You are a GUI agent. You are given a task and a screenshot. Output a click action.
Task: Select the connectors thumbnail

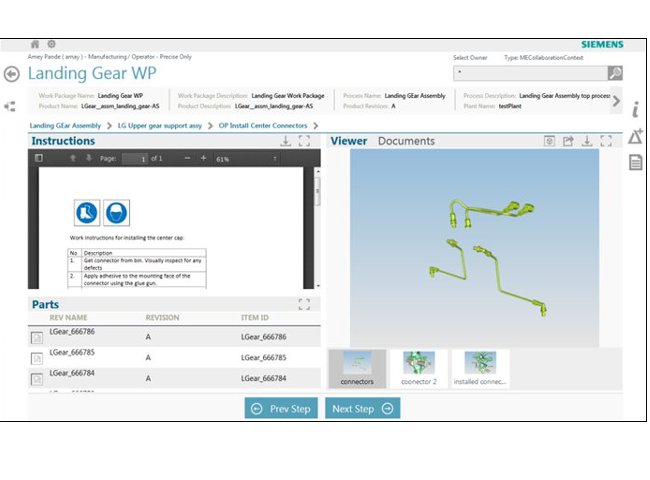[357, 369]
